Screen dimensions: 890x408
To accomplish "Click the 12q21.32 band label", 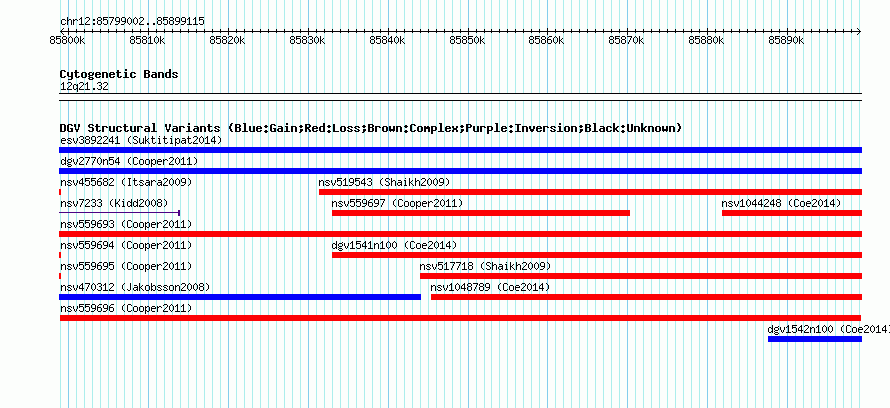I will [x=84, y=86].
